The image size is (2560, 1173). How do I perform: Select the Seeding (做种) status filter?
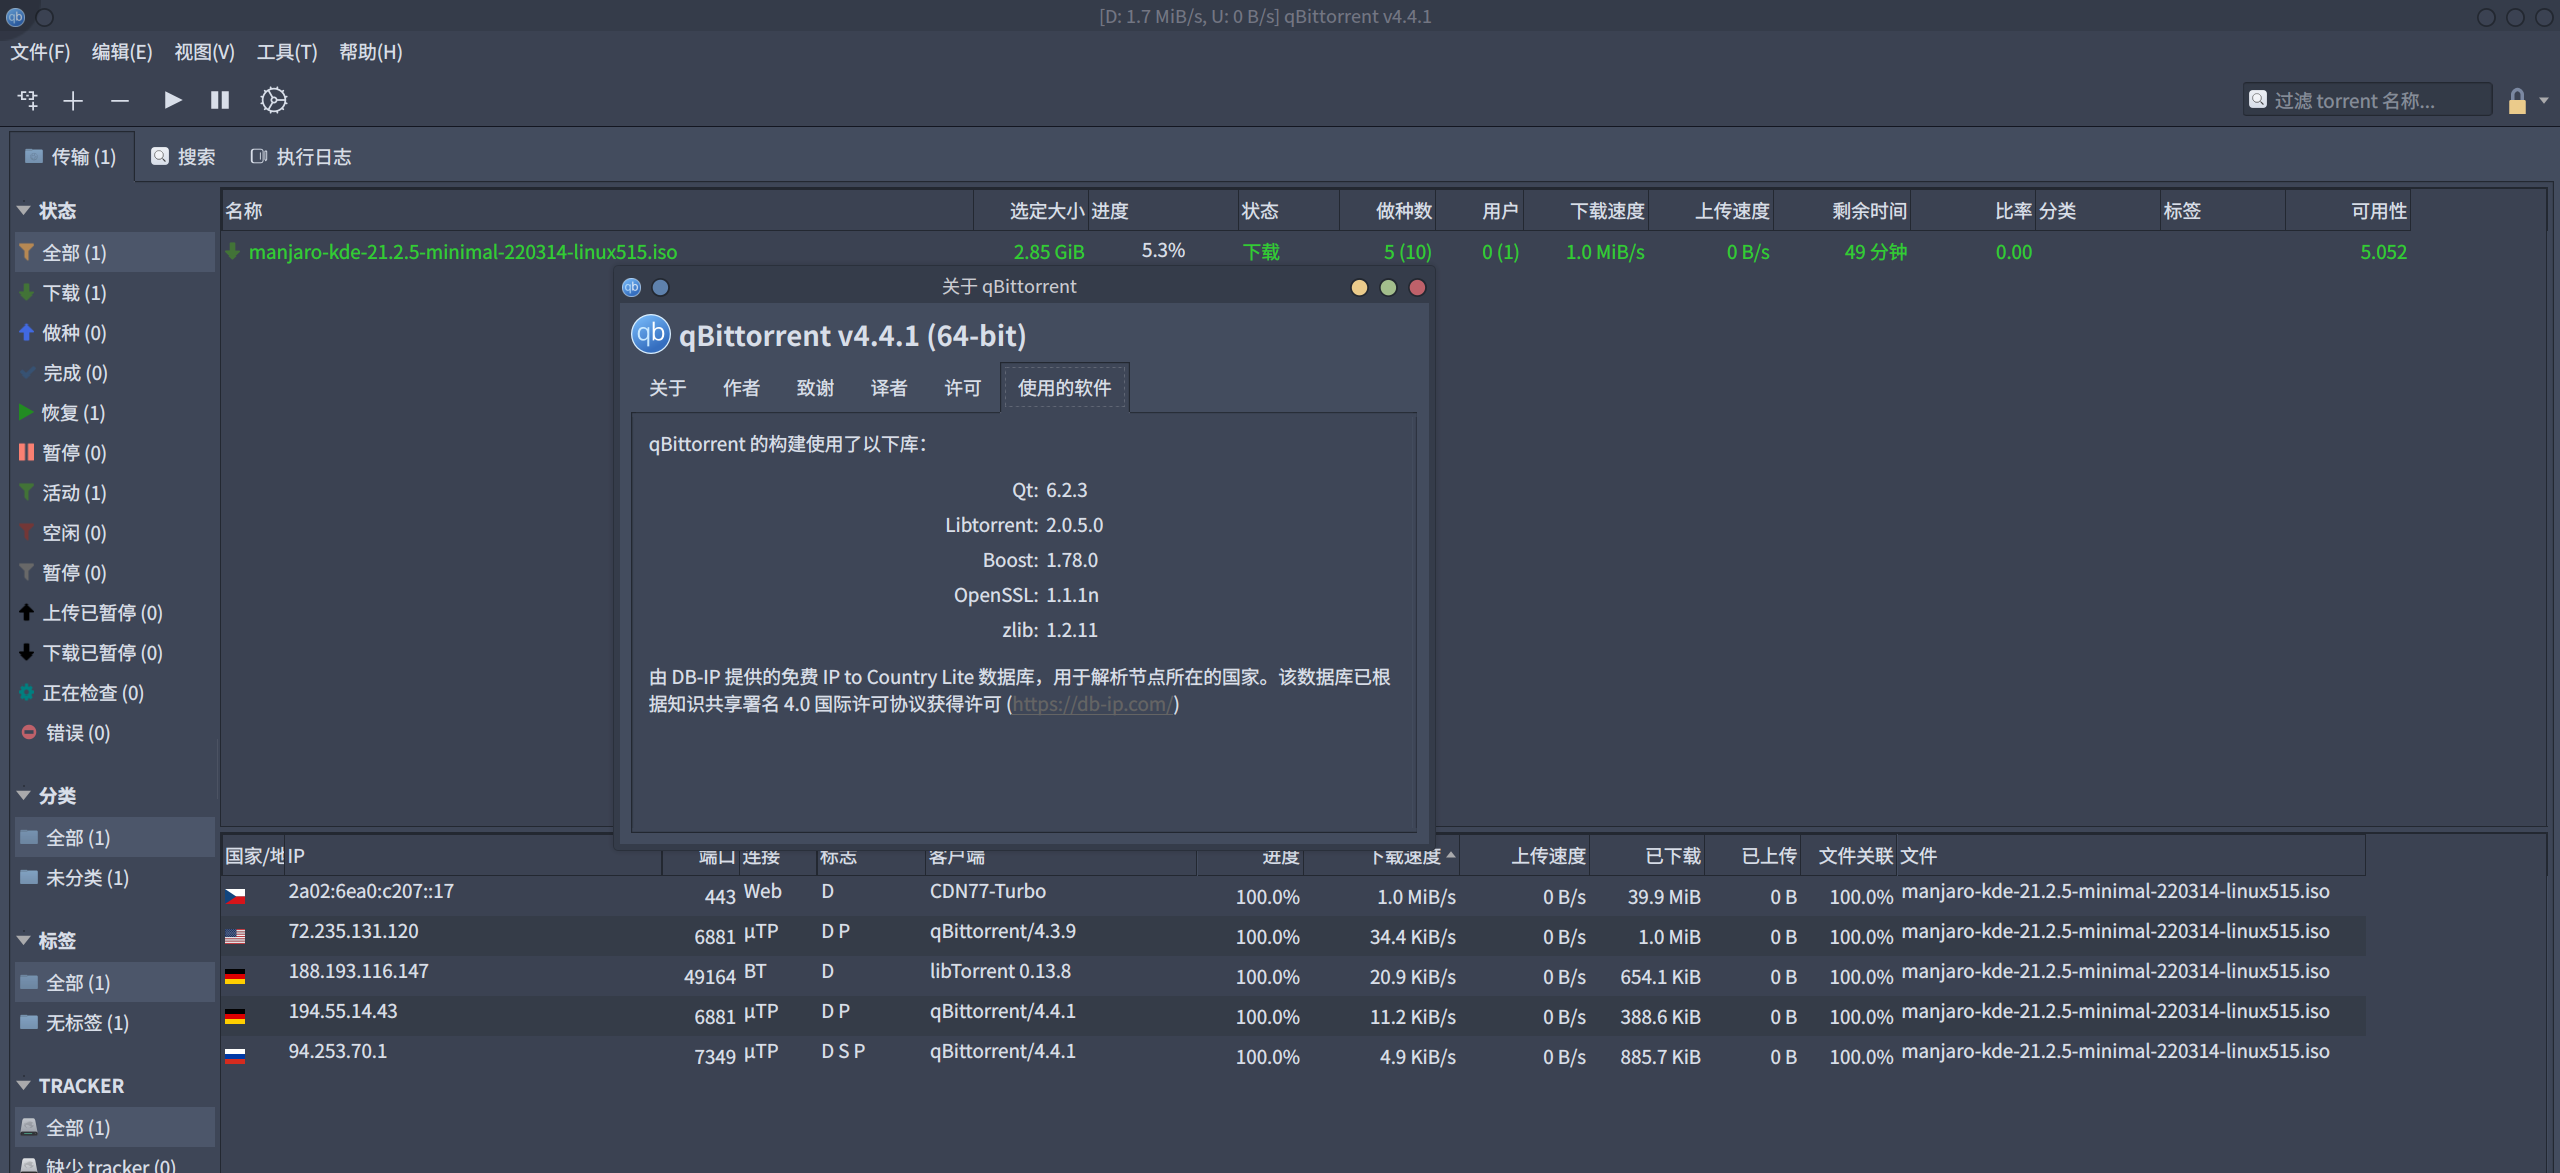[x=74, y=333]
